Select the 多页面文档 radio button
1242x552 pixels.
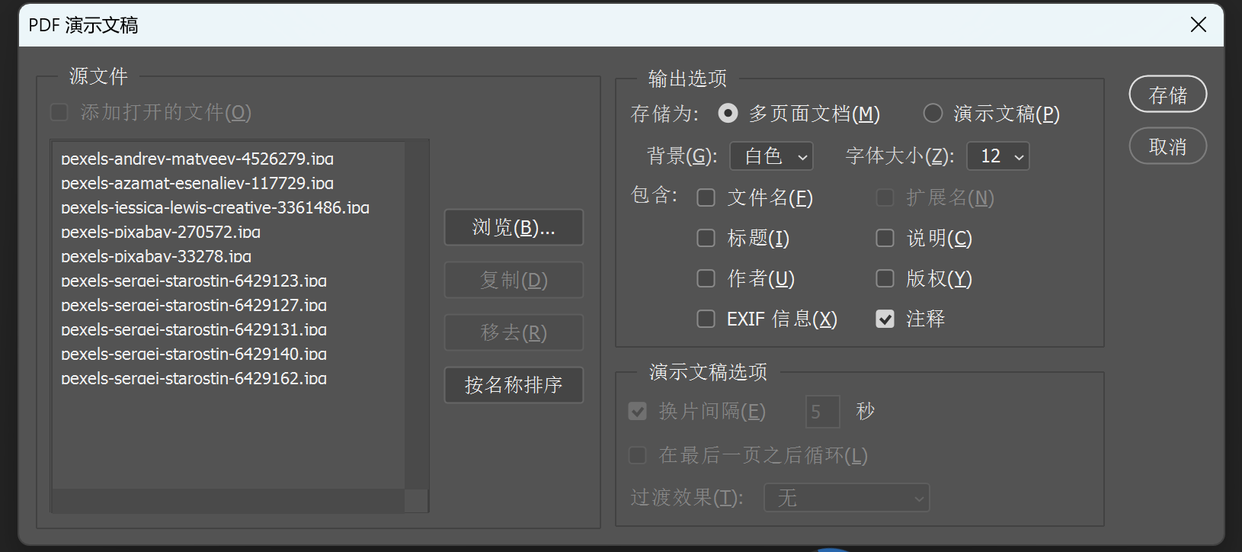pos(728,113)
